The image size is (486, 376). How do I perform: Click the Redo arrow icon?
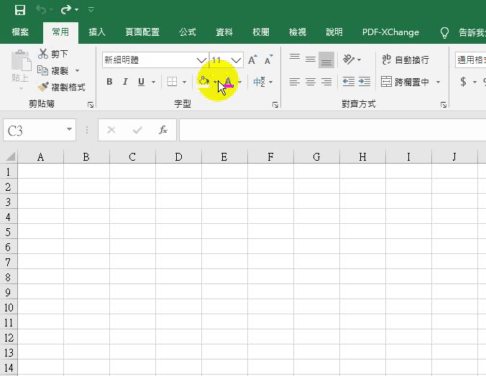click(x=66, y=10)
